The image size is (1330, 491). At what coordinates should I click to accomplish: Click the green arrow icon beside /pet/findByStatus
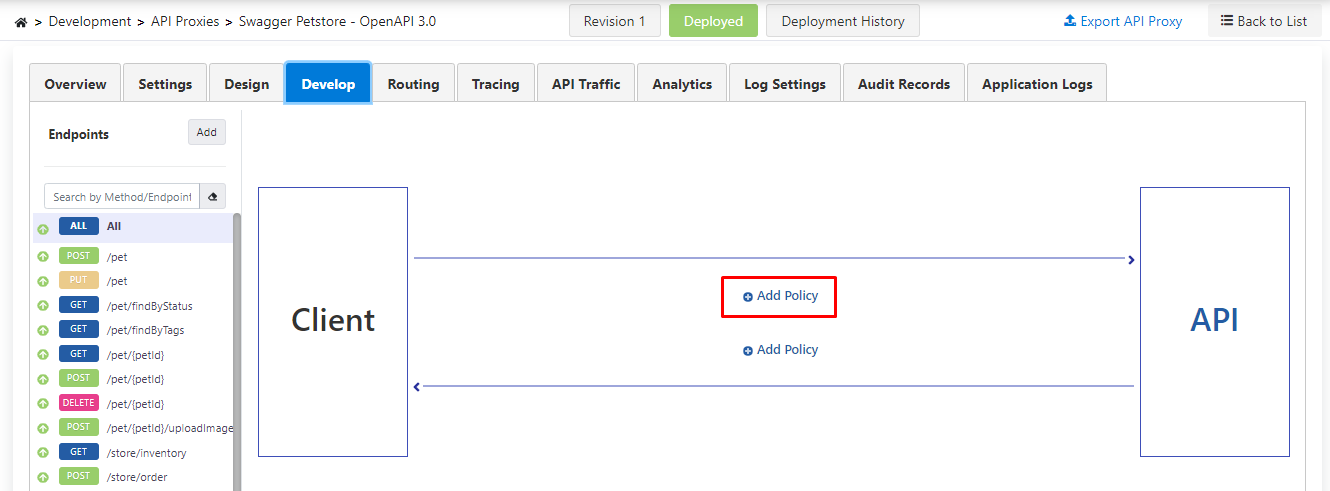(43, 306)
